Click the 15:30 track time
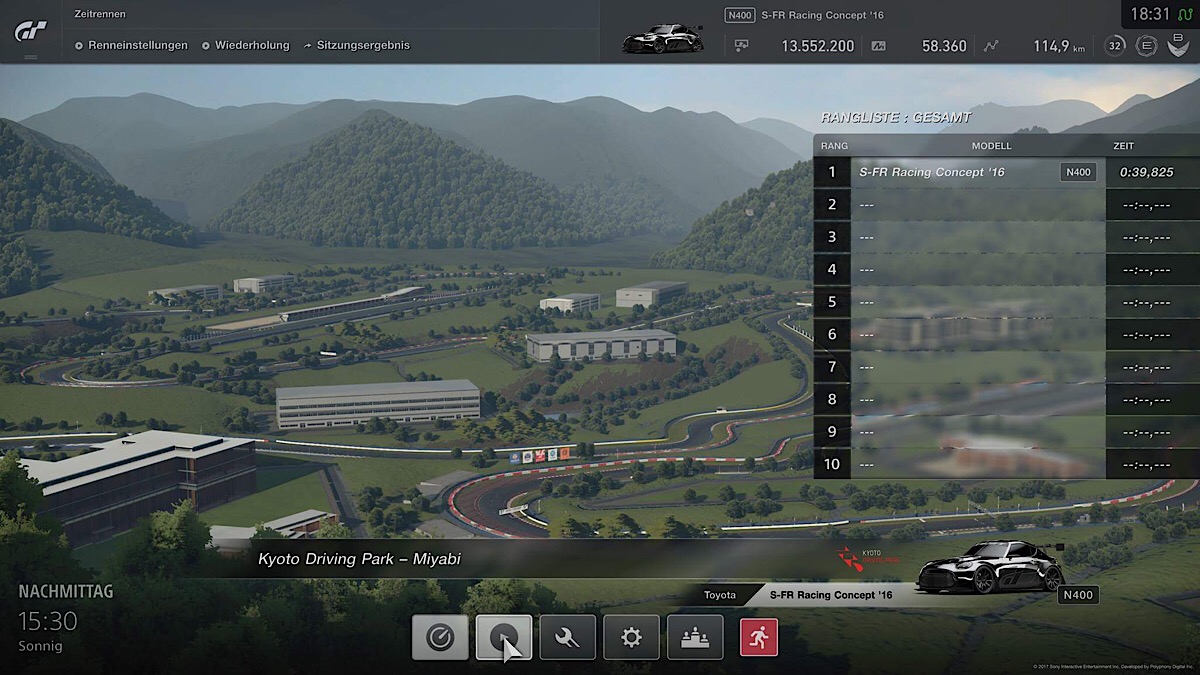 click(47, 621)
